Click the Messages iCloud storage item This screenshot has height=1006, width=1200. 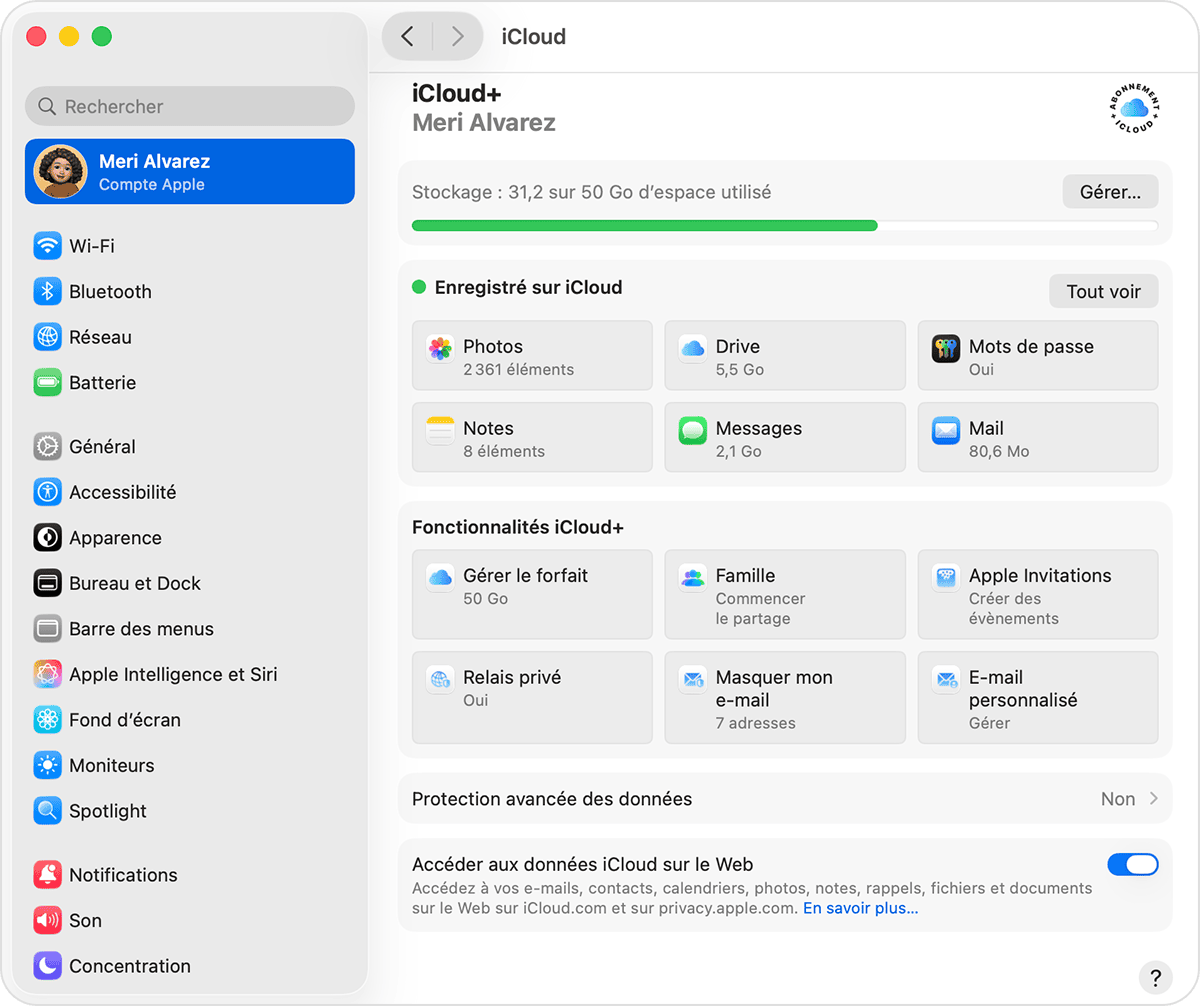(784, 437)
